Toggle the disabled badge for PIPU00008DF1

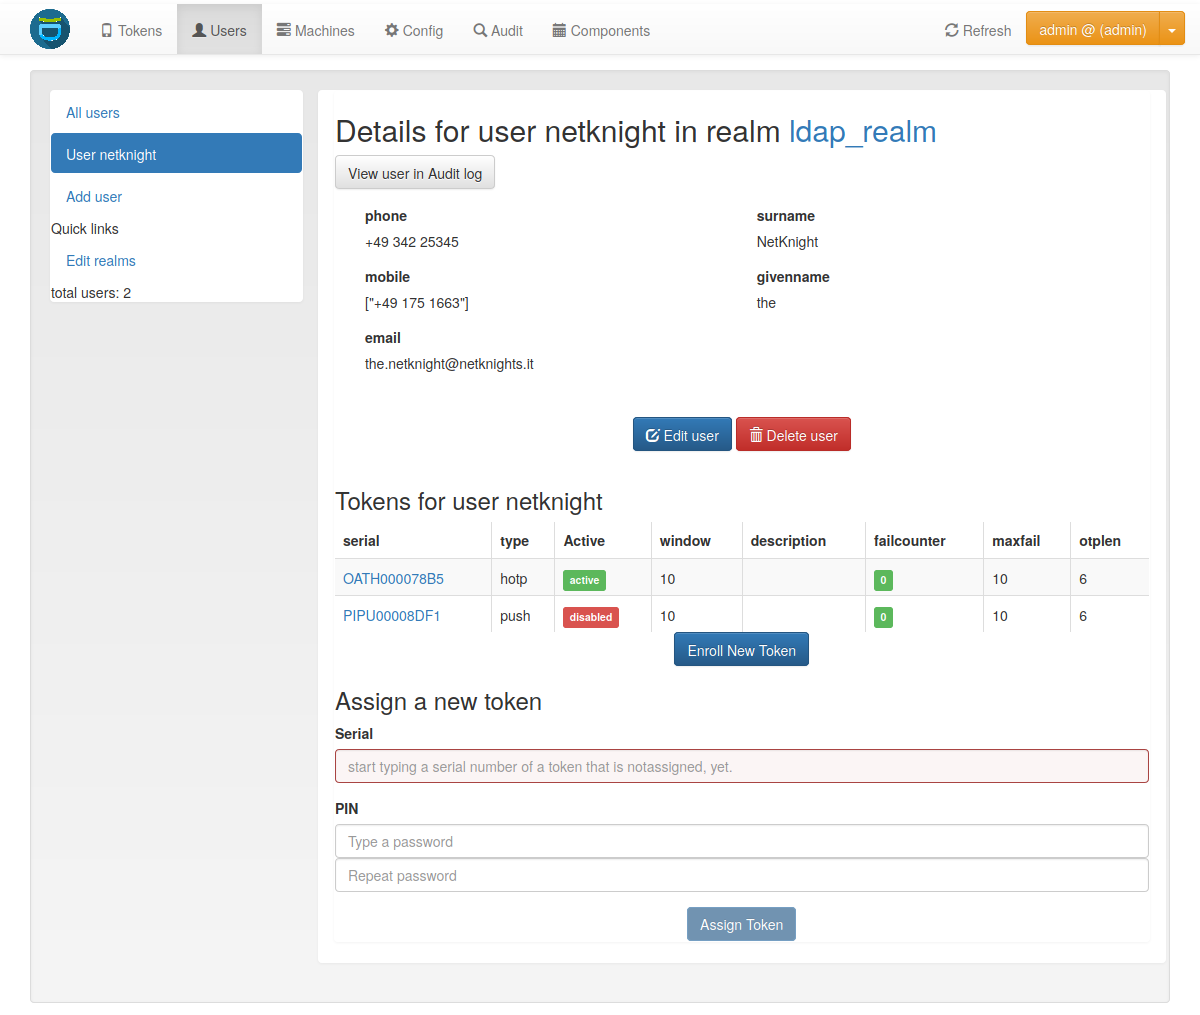tap(591, 617)
